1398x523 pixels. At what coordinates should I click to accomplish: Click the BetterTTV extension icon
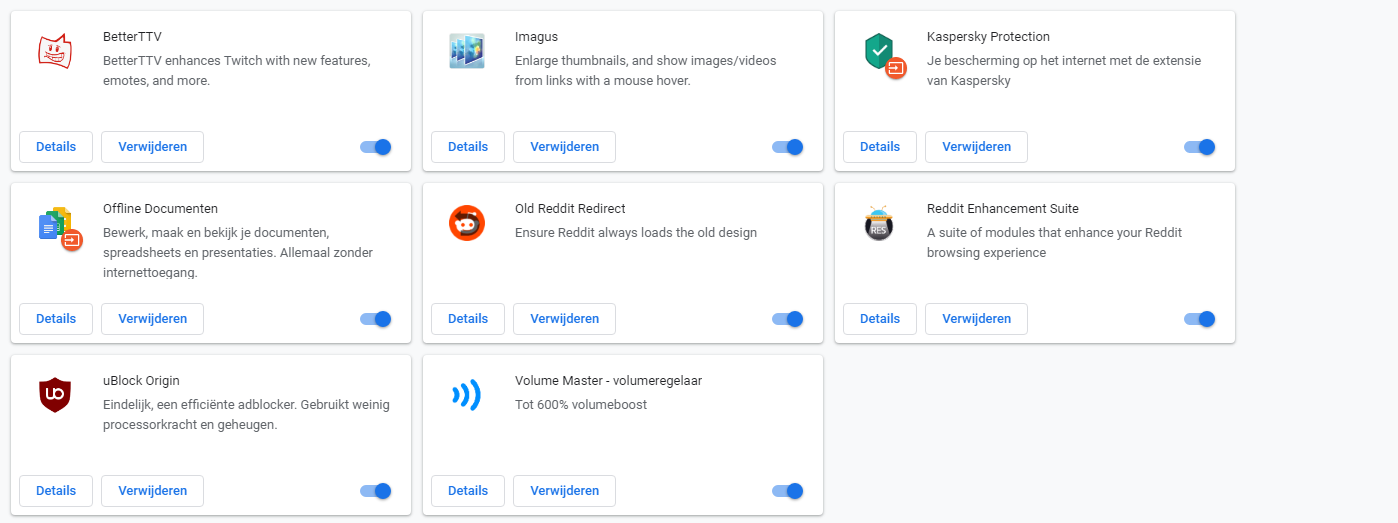(x=55, y=51)
